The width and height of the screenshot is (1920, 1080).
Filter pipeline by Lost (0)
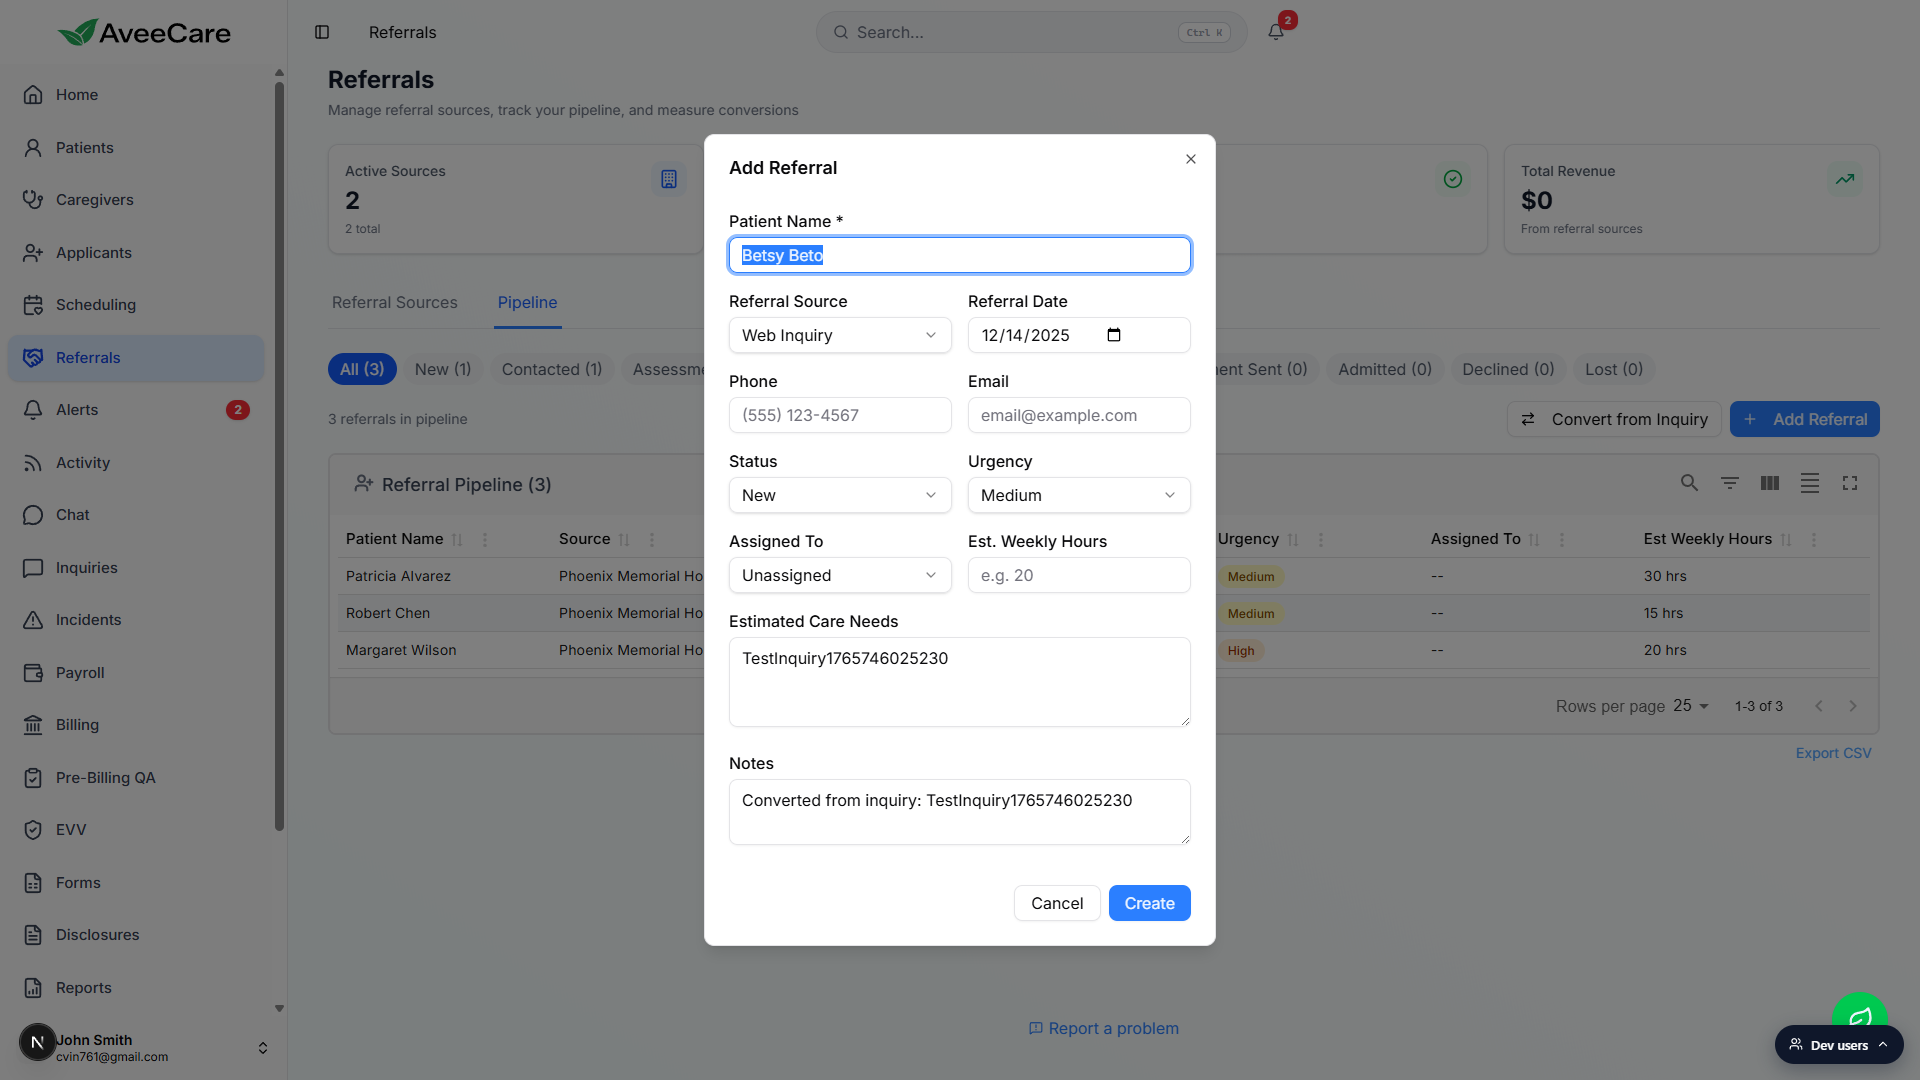coord(1614,369)
